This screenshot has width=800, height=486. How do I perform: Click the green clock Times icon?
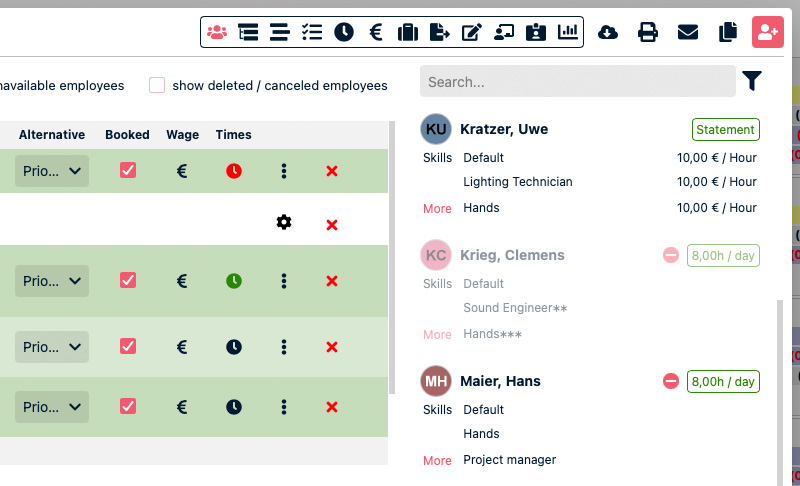(233, 281)
